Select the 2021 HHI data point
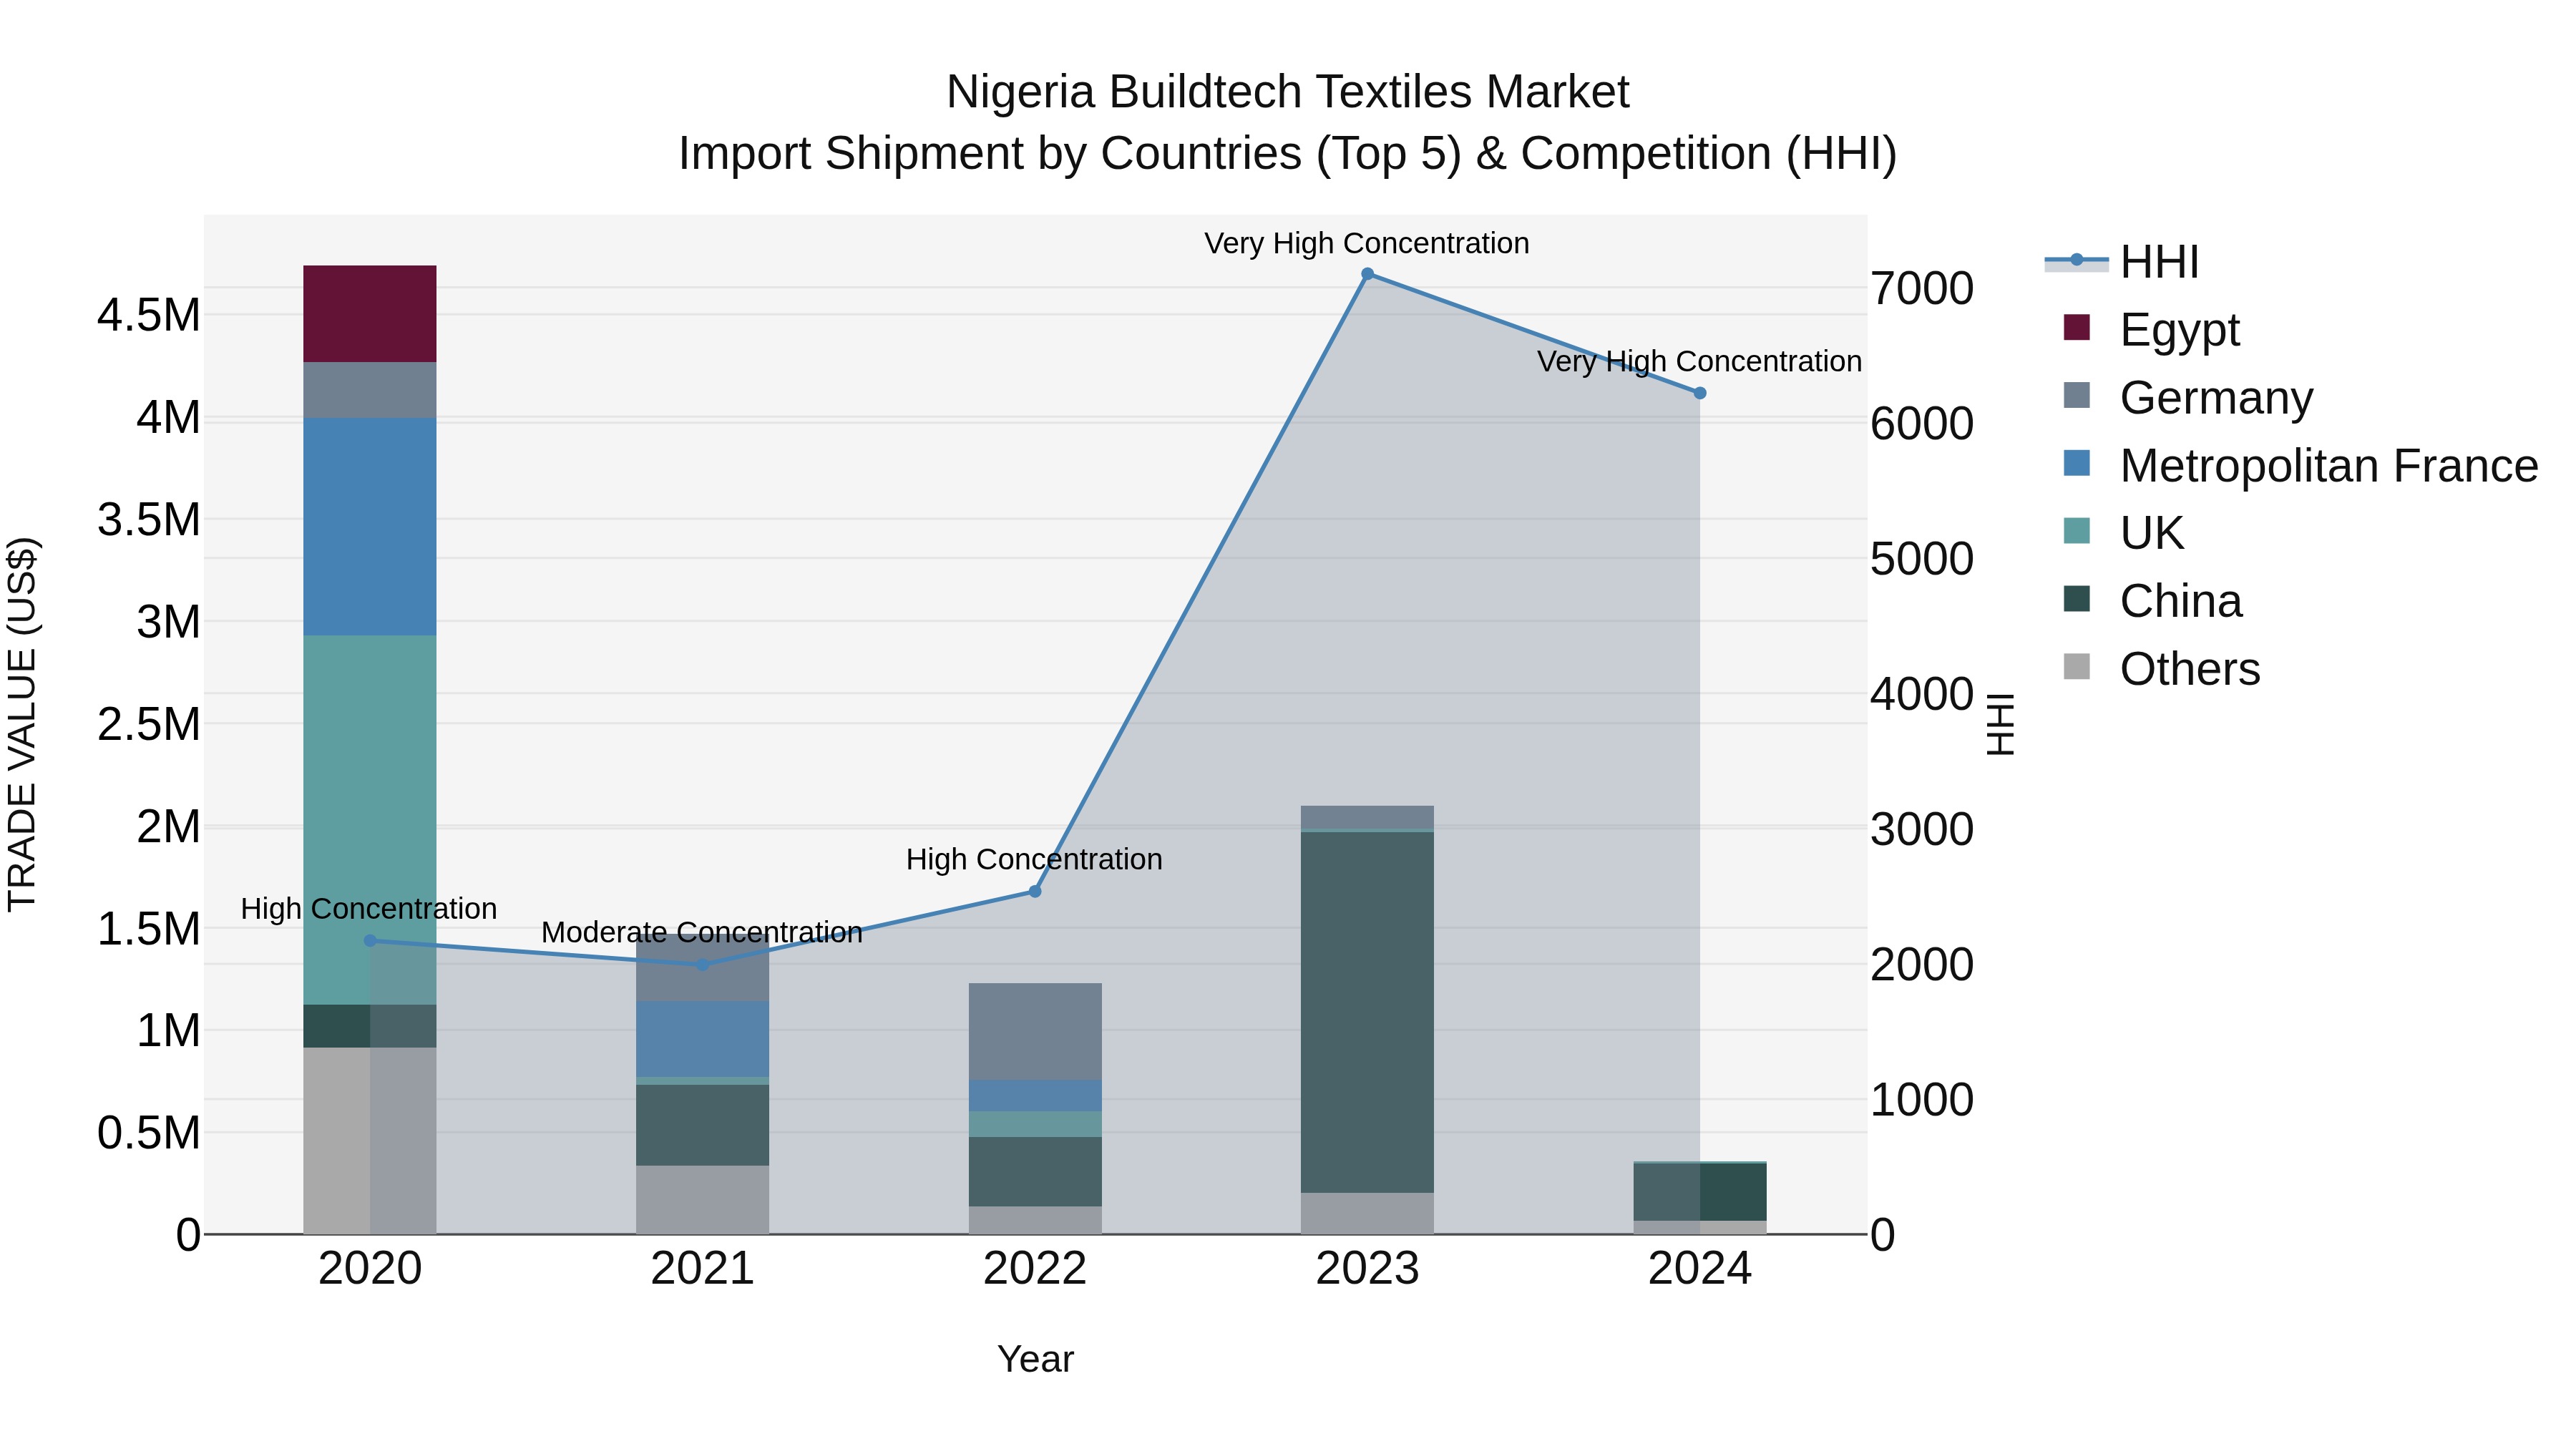The height and width of the screenshot is (1449, 2576). pos(702,965)
